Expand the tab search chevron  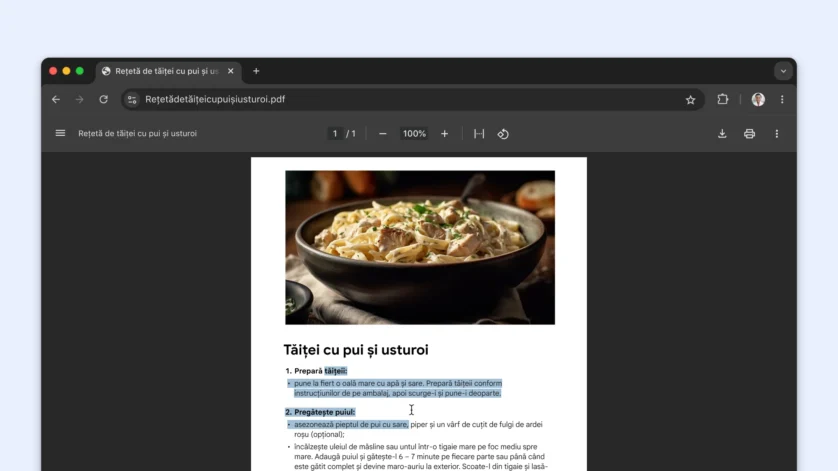point(783,71)
